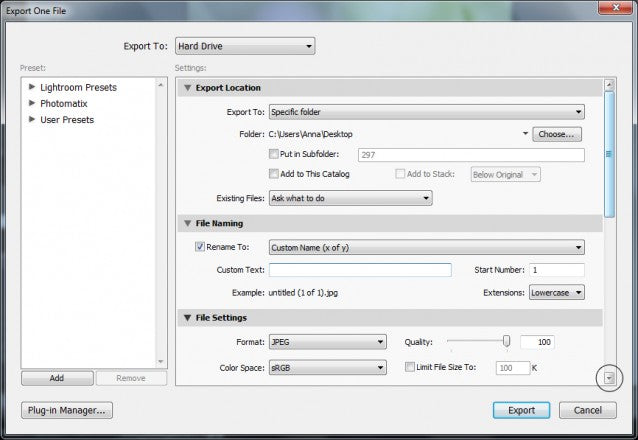This screenshot has height=440, width=638.
Task: Enable Limit File Size To option
Action: click(x=410, y=368)
